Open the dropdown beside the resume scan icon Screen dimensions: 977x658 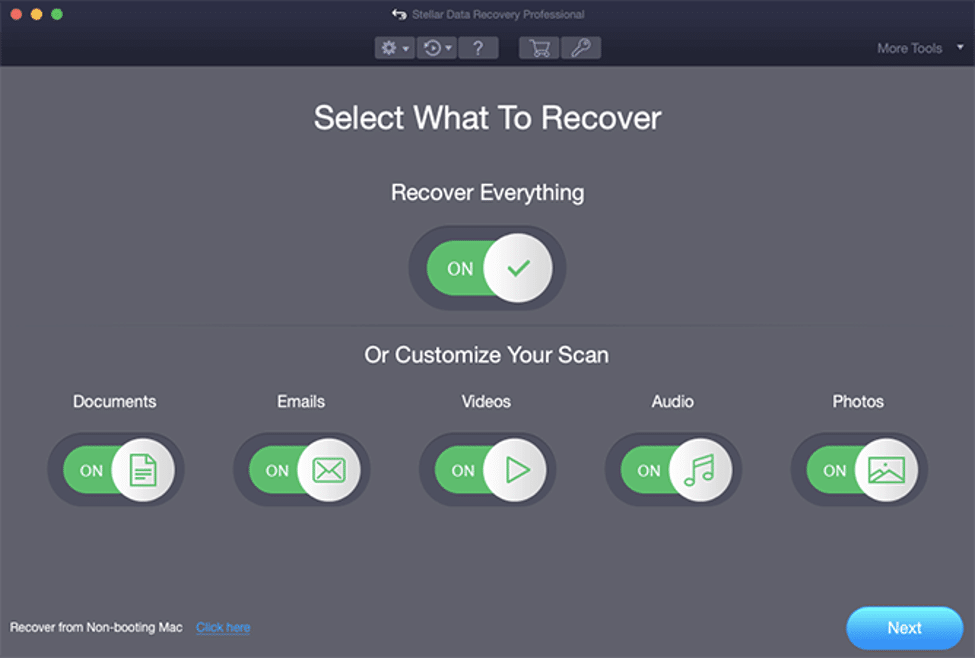(x=446, y=47)
